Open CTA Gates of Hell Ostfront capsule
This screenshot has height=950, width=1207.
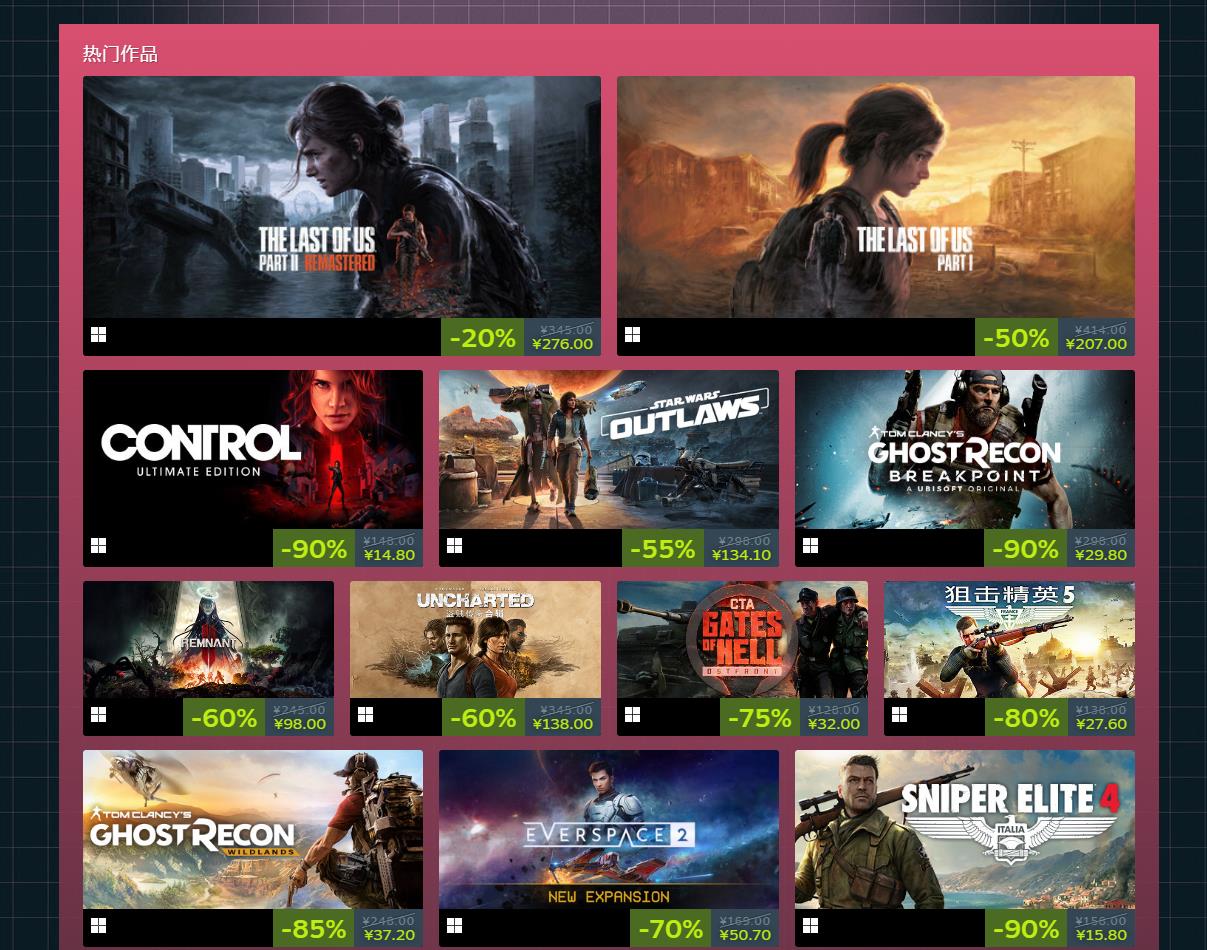click(x=742, y=639)
